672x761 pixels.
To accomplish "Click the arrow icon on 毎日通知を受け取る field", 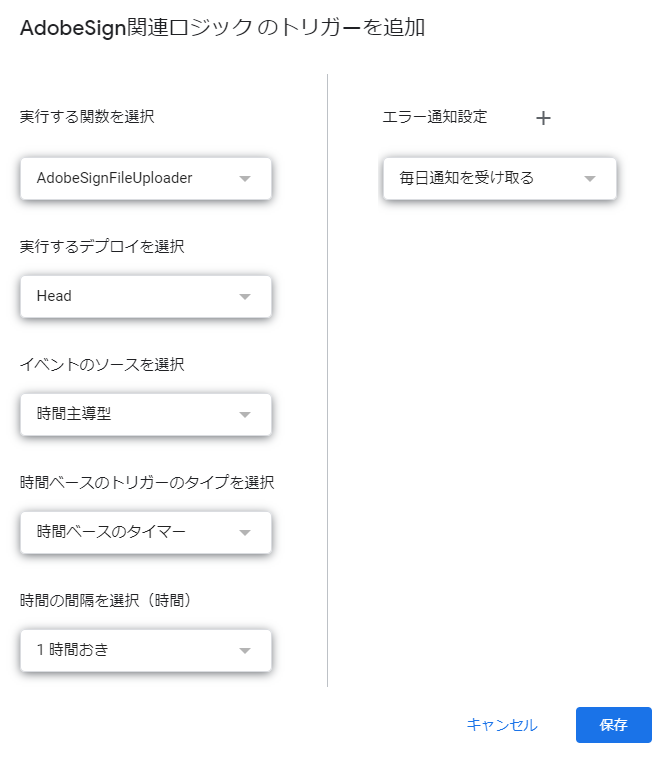I will coord(590,179).
